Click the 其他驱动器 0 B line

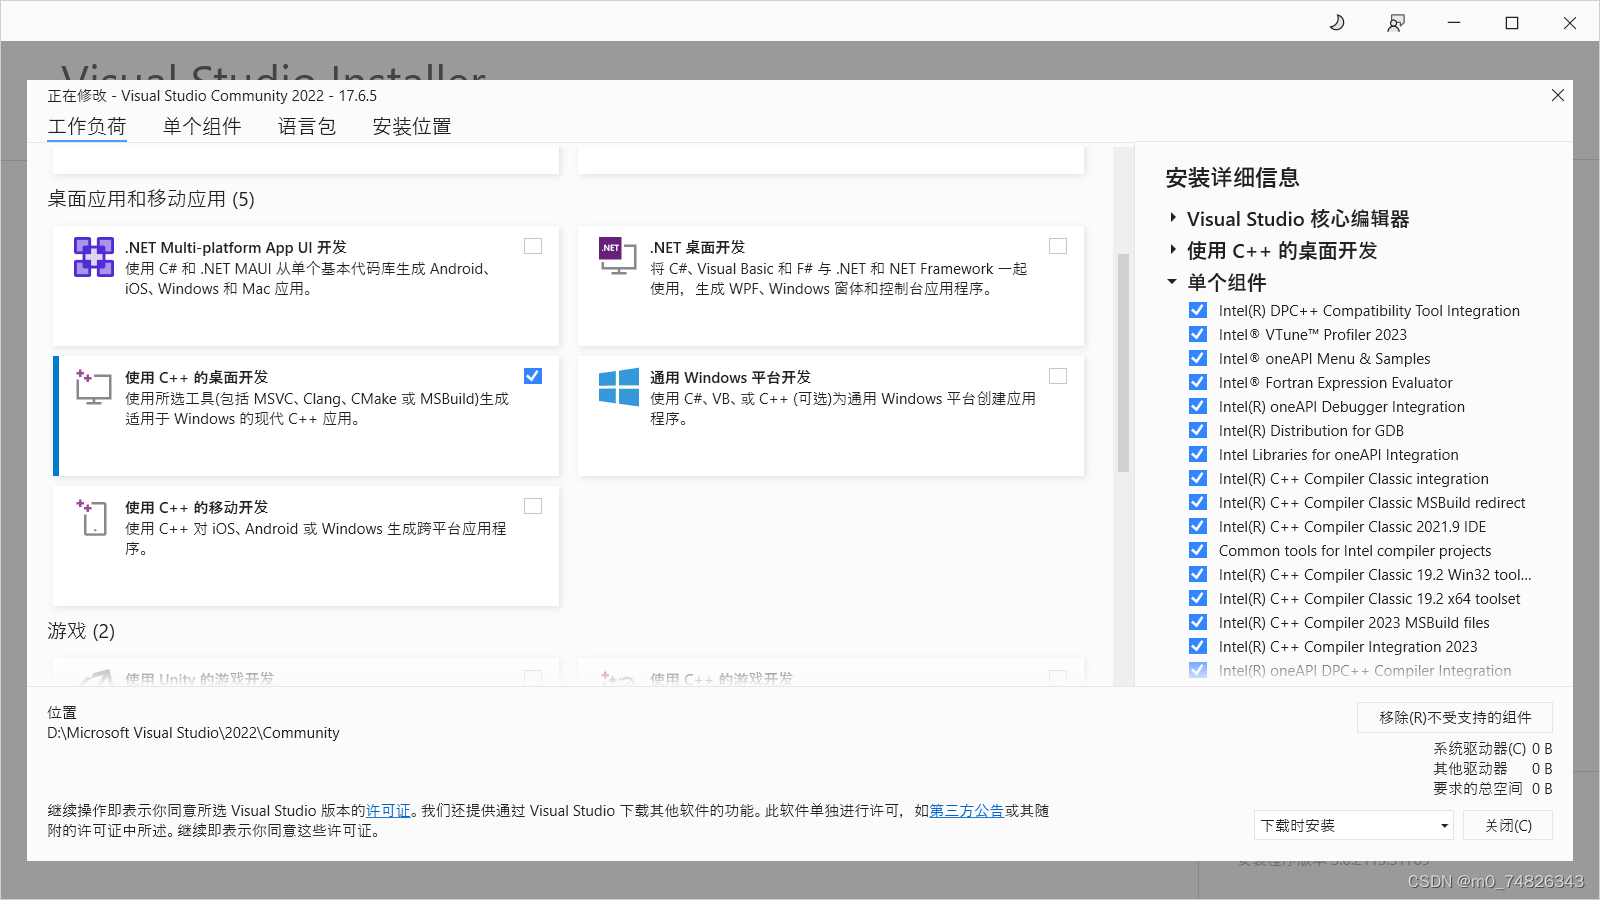tap(1493, 768)
